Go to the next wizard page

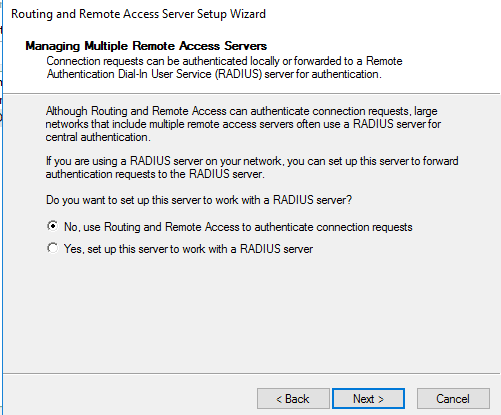point(368,398)
